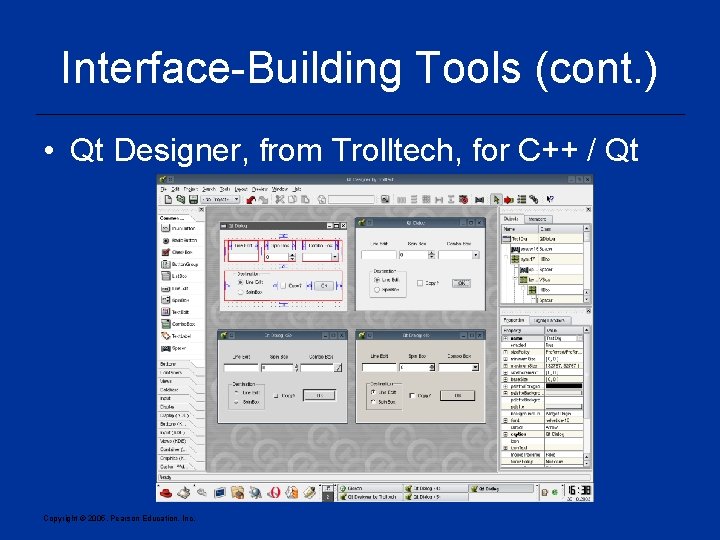Image resolution: width=720 pixels, height=540 pixels.
Task: Open combo box arrow in red-outlined form
Action: point(335,257)
